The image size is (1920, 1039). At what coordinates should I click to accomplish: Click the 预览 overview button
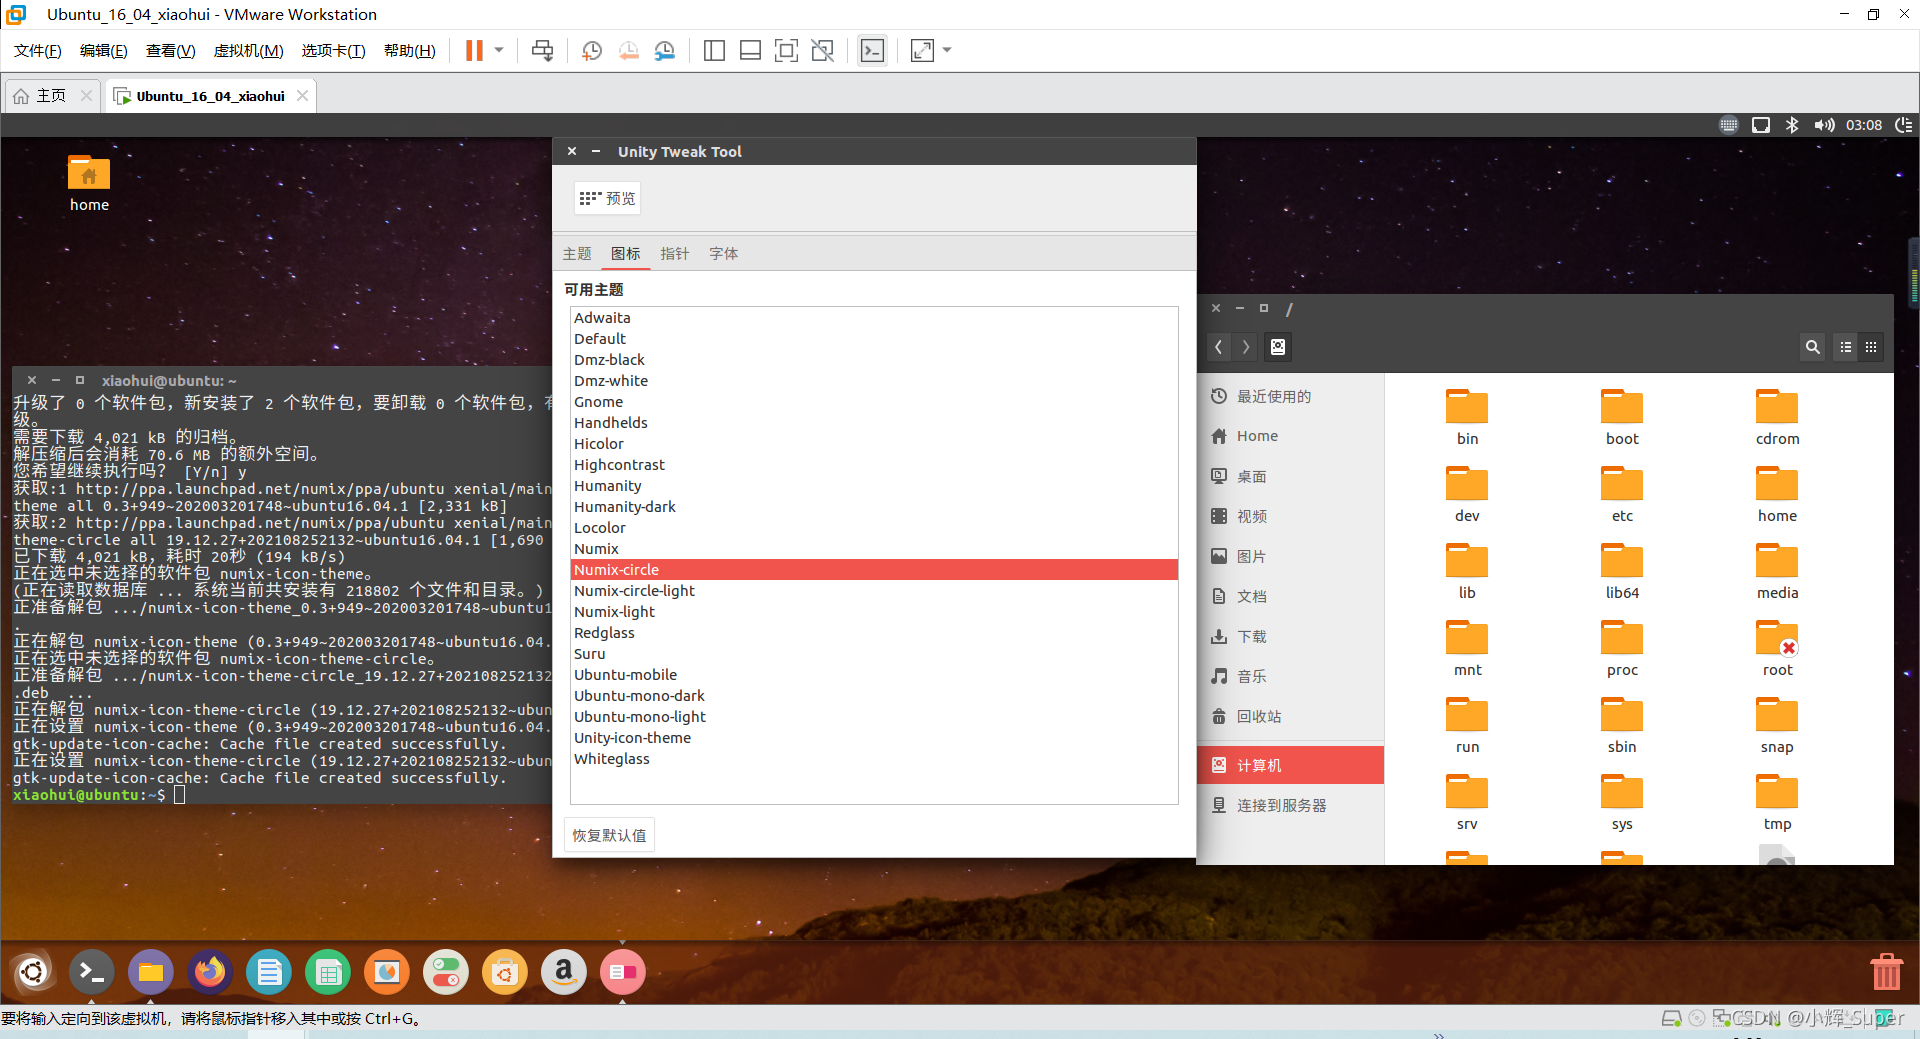tap(607, 198)
